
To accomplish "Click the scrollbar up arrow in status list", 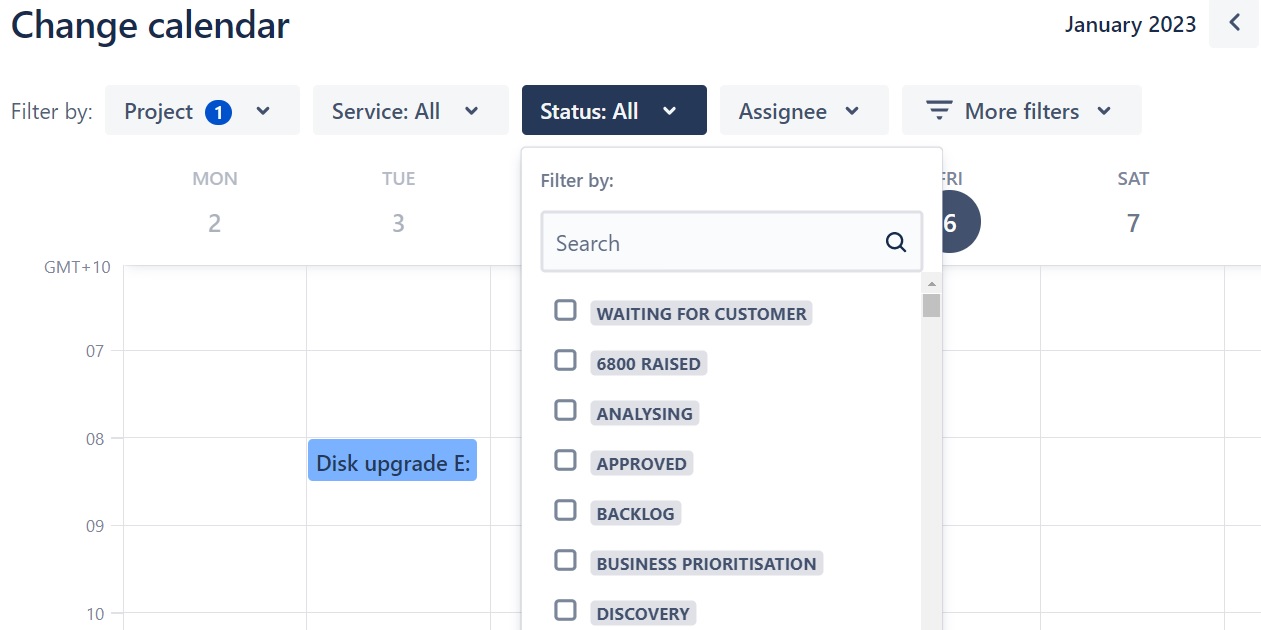I will click(931, 284).
